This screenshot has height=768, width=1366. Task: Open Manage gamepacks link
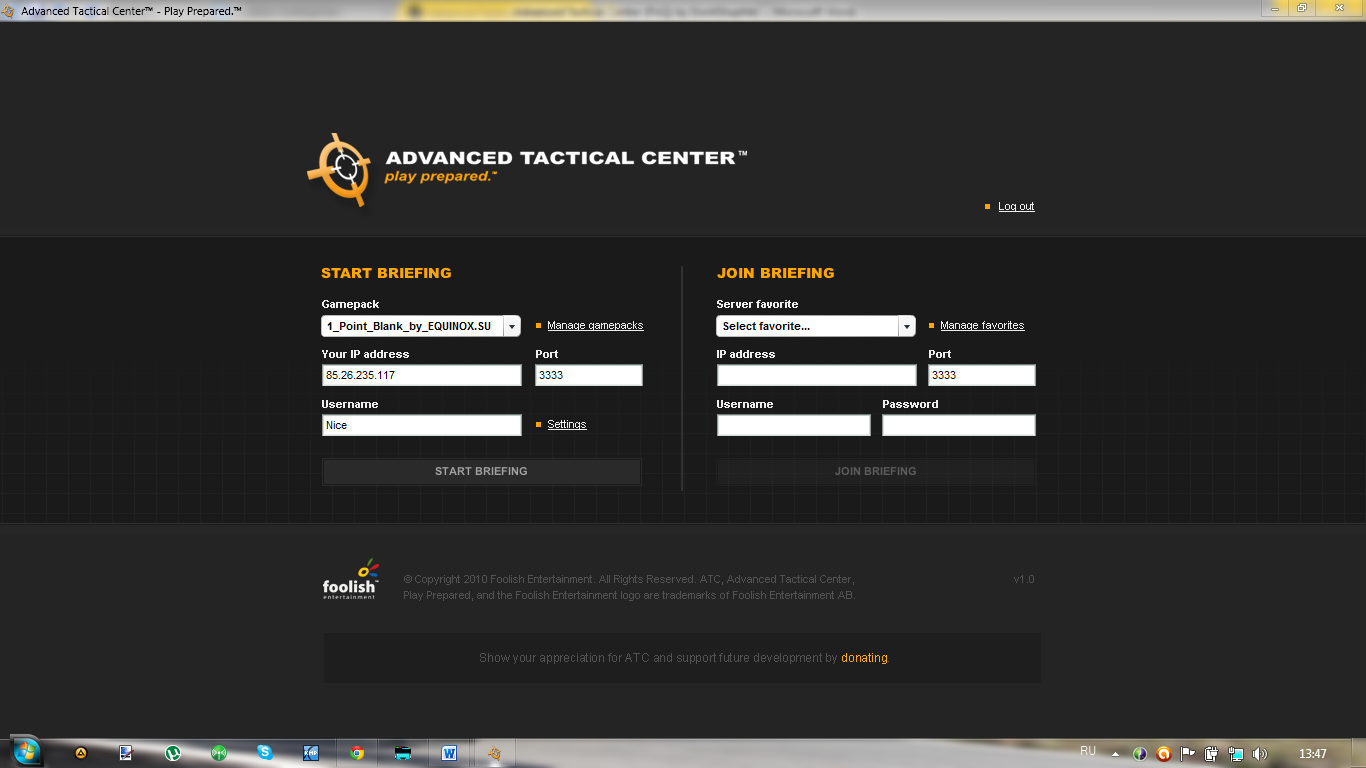[x=595, y=325]
